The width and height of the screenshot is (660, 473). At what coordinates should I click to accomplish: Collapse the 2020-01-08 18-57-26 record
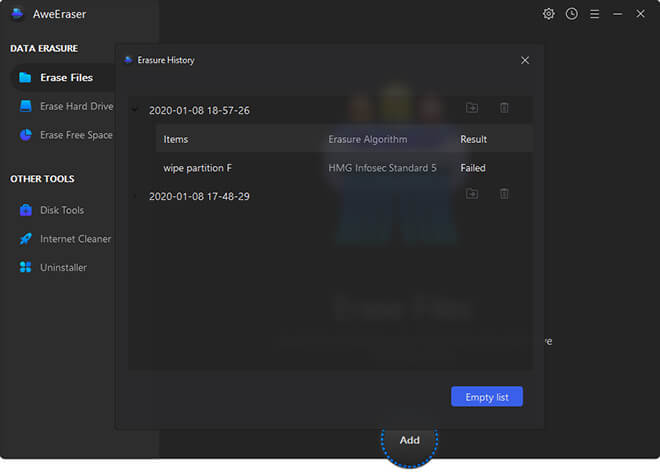tap(135, 110)
